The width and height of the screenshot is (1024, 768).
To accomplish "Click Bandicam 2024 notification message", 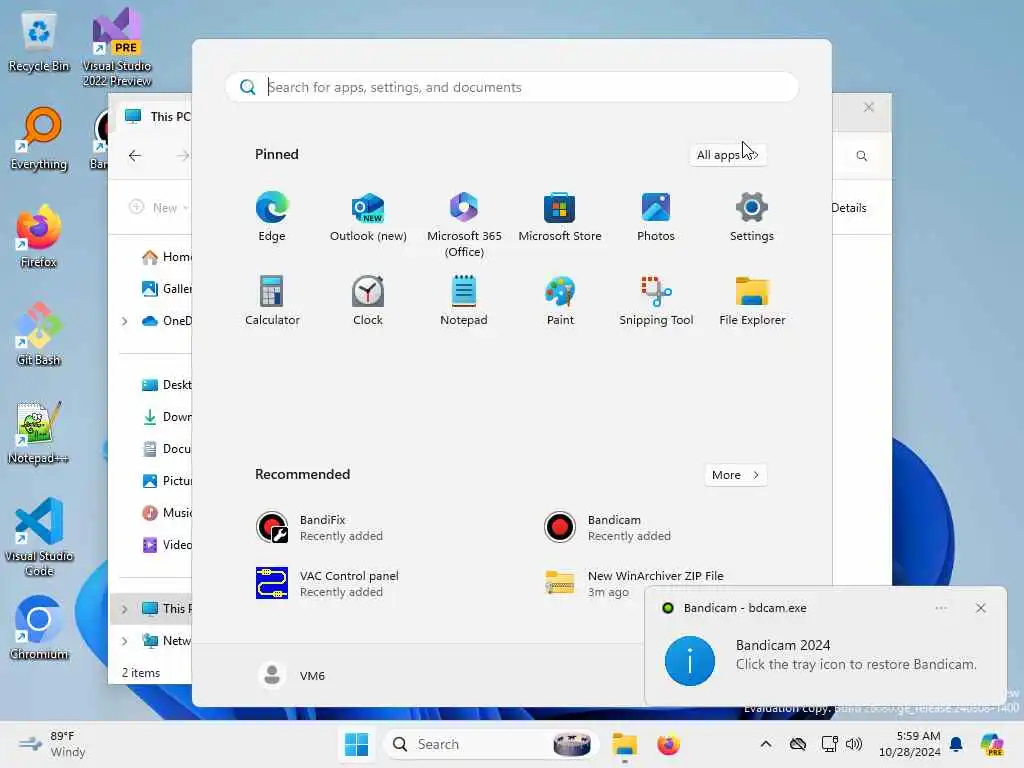I will point(825,655).
